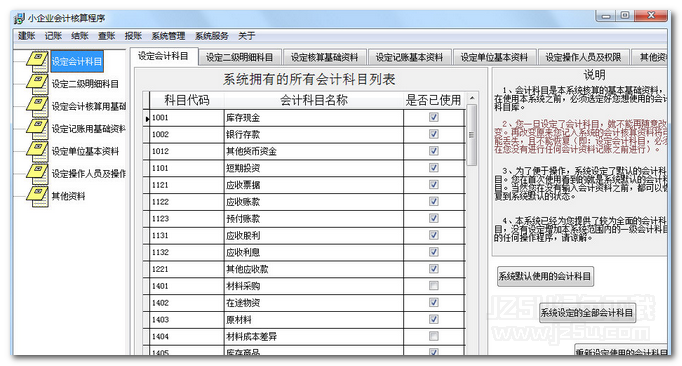The image size is (682, 366).
Task: Uncheck the 短期投资 in-use checkbox
Action: coord(434,168)
